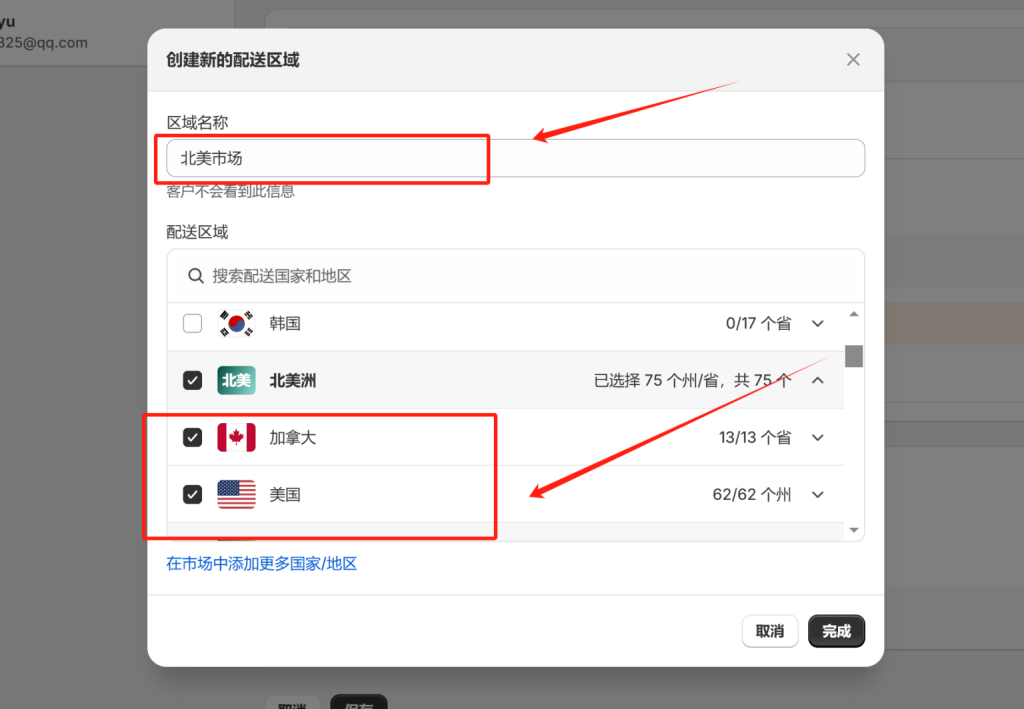Expand the 韩国 provinces list
Screen dimensions: 1024x709
point(817,323)
